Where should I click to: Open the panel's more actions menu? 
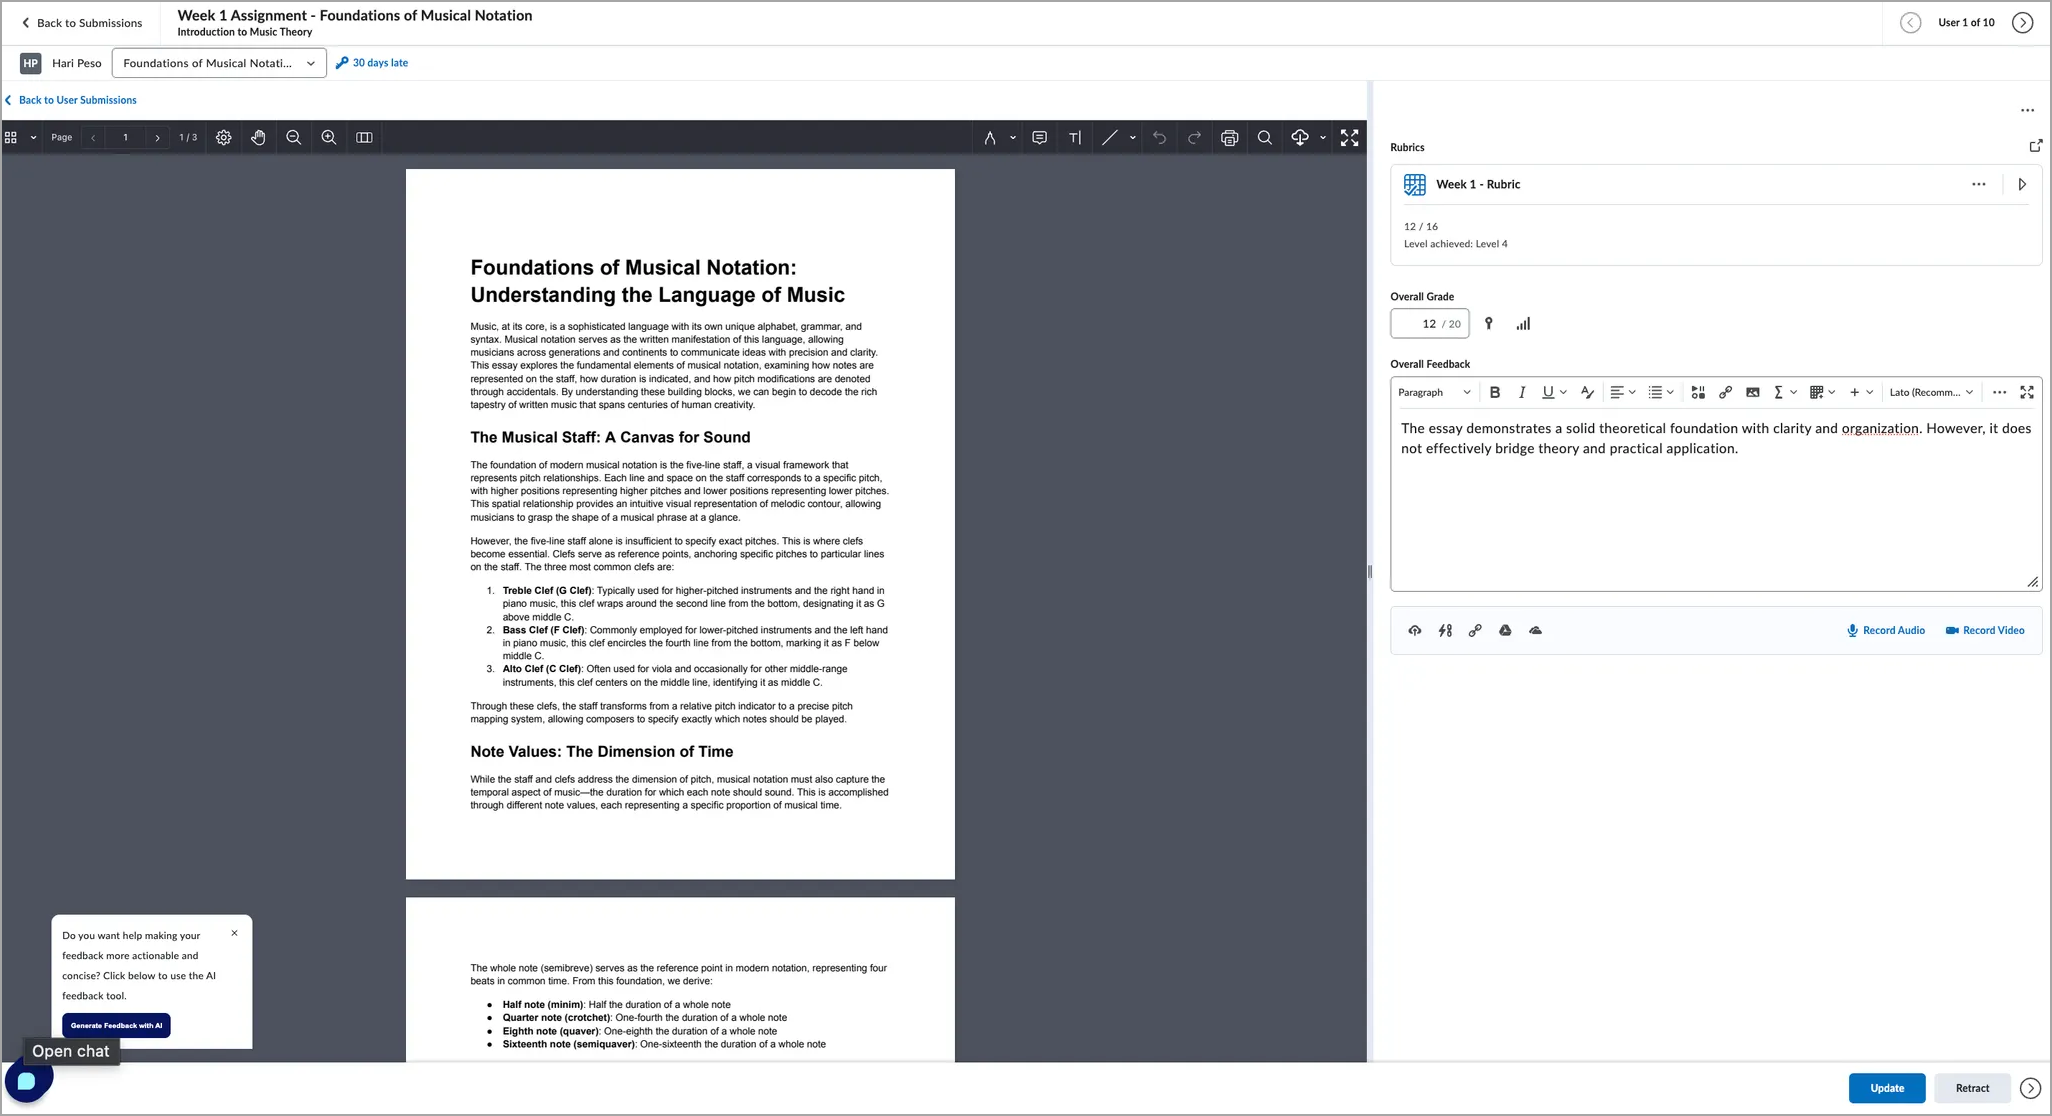(2026, 111)
